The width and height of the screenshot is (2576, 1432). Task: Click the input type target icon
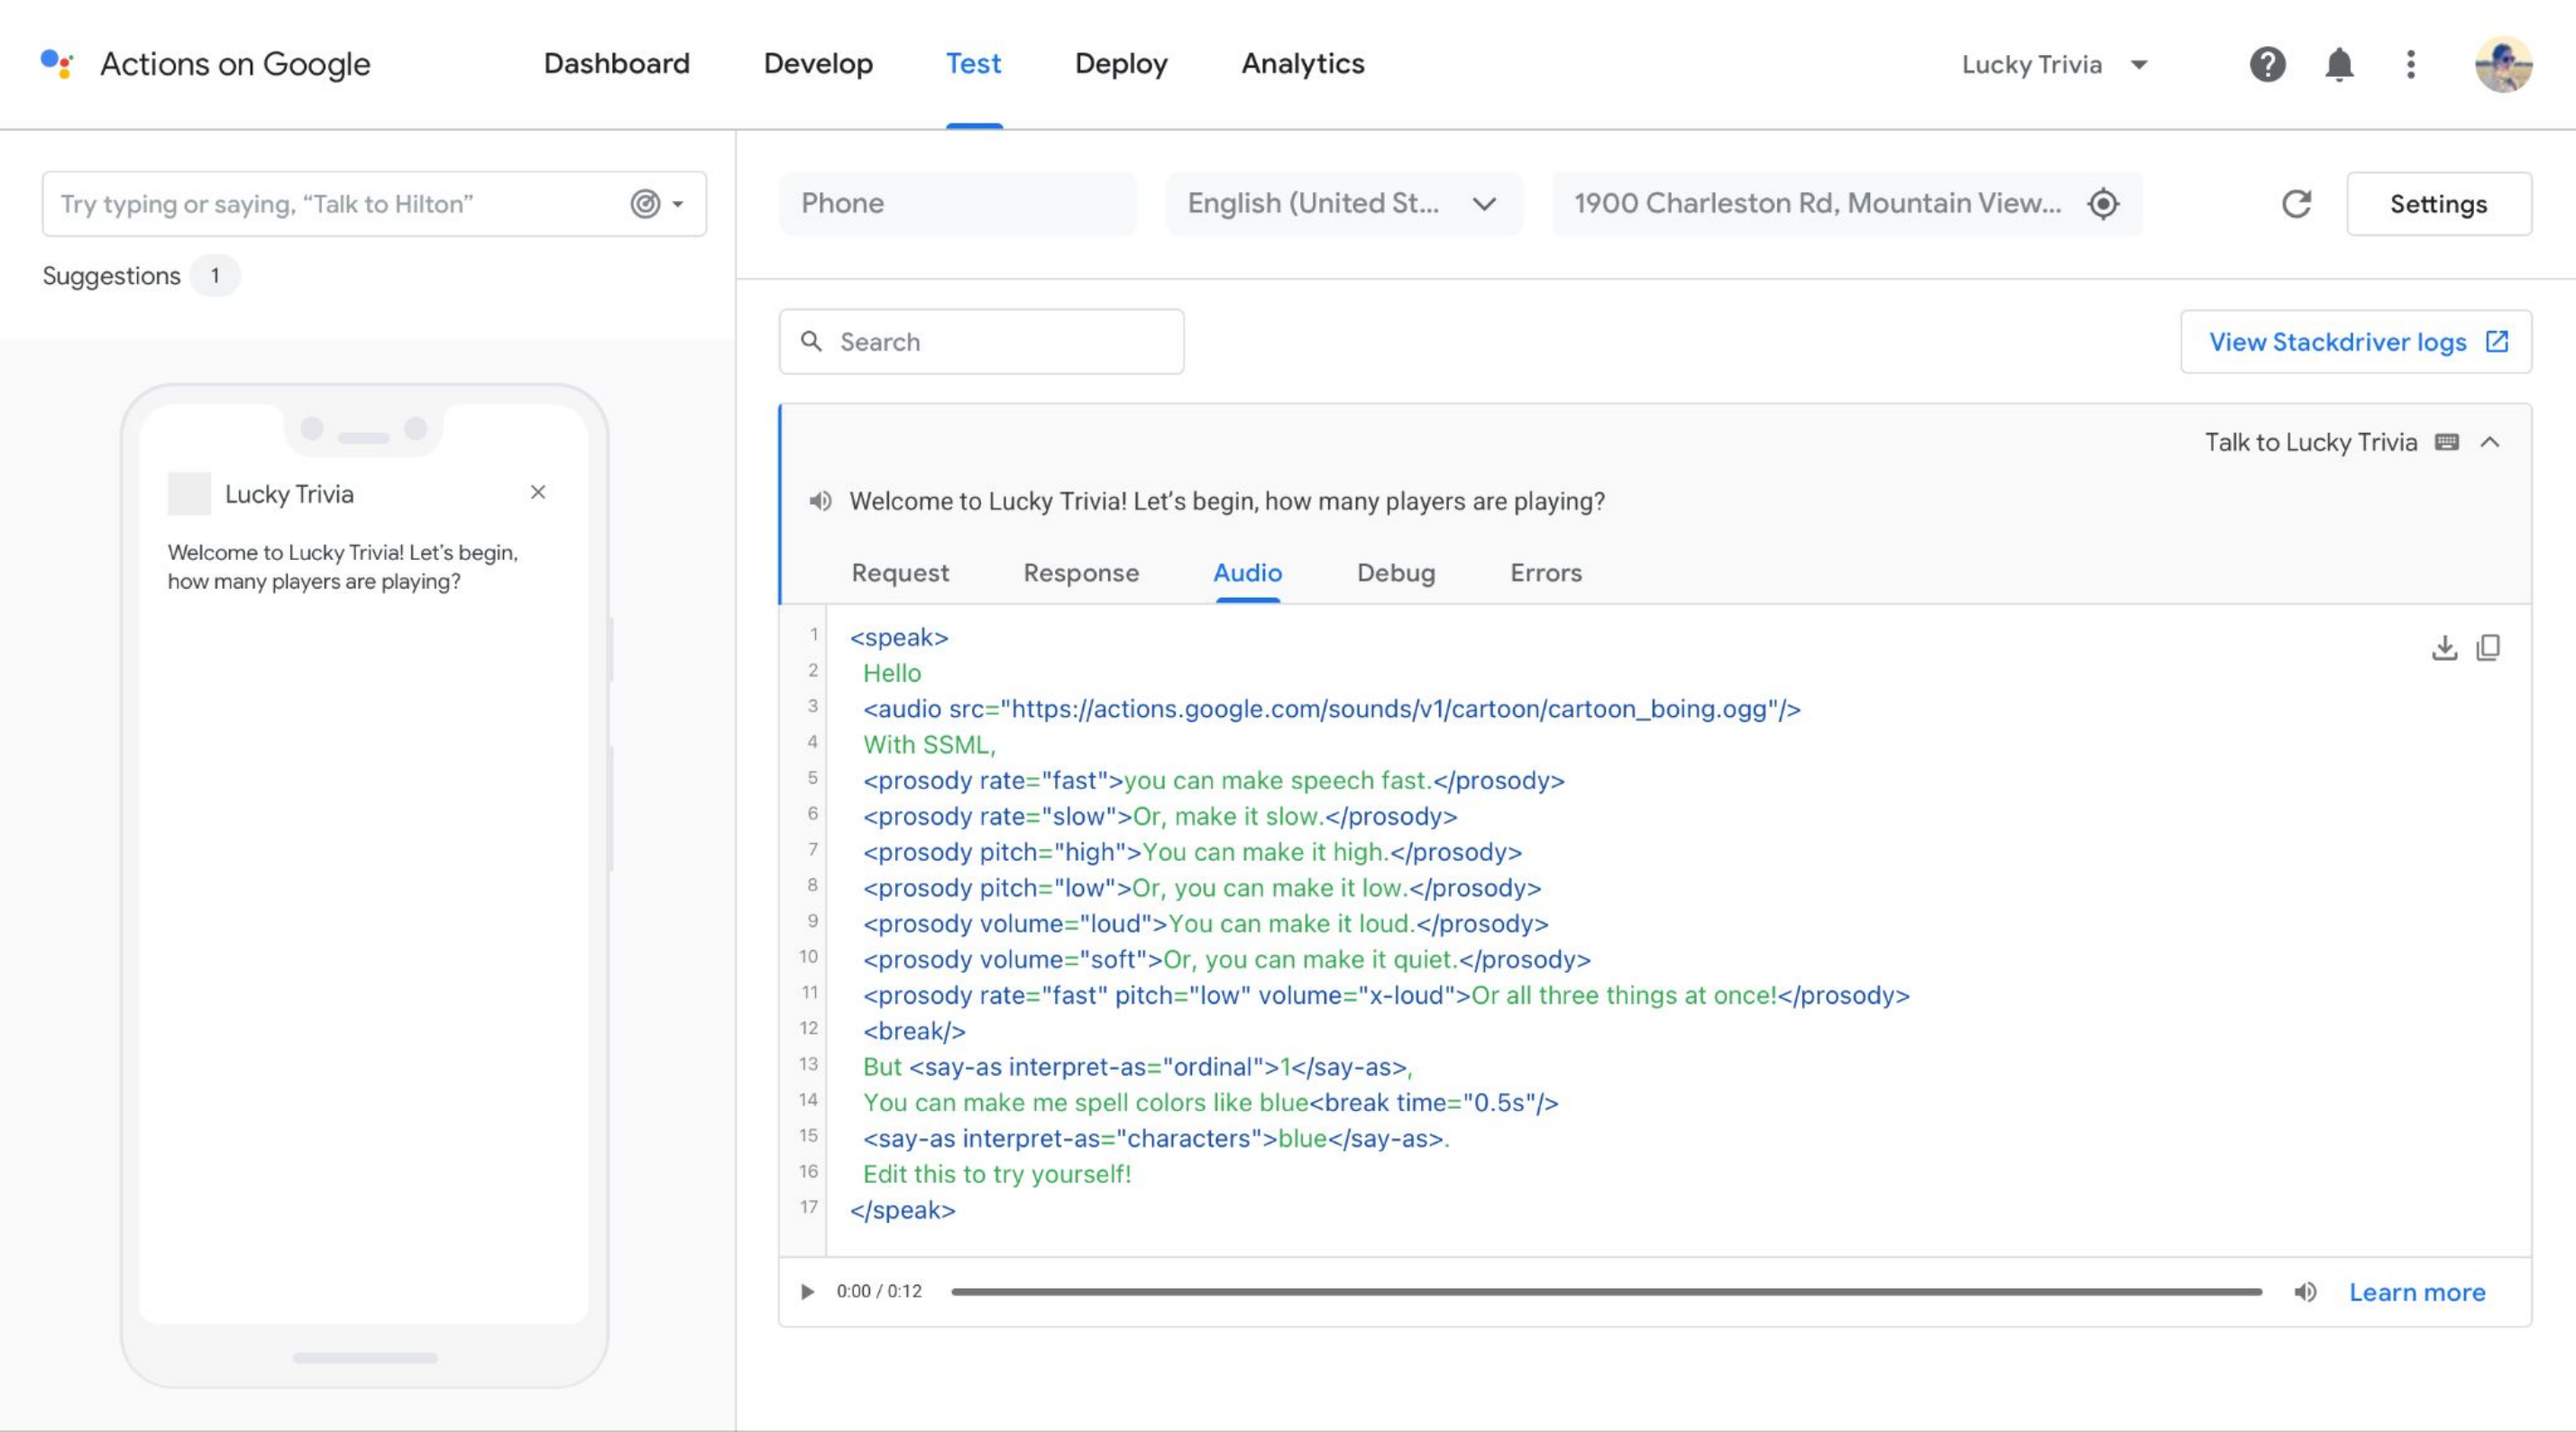pyautogui.click(x=645, y=204)
